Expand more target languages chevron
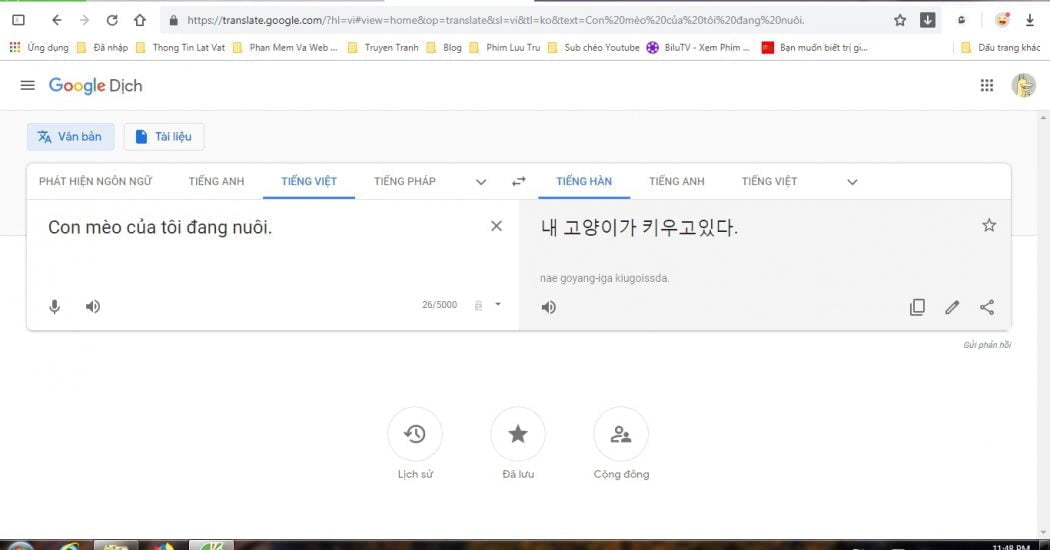The image size is (1050, 550). [x=852, y=182]
